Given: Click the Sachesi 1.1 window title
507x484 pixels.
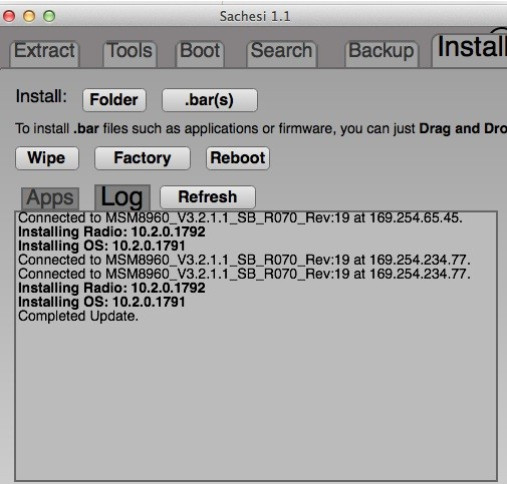Looking at the screenshot, I should (x=255, y=16).
